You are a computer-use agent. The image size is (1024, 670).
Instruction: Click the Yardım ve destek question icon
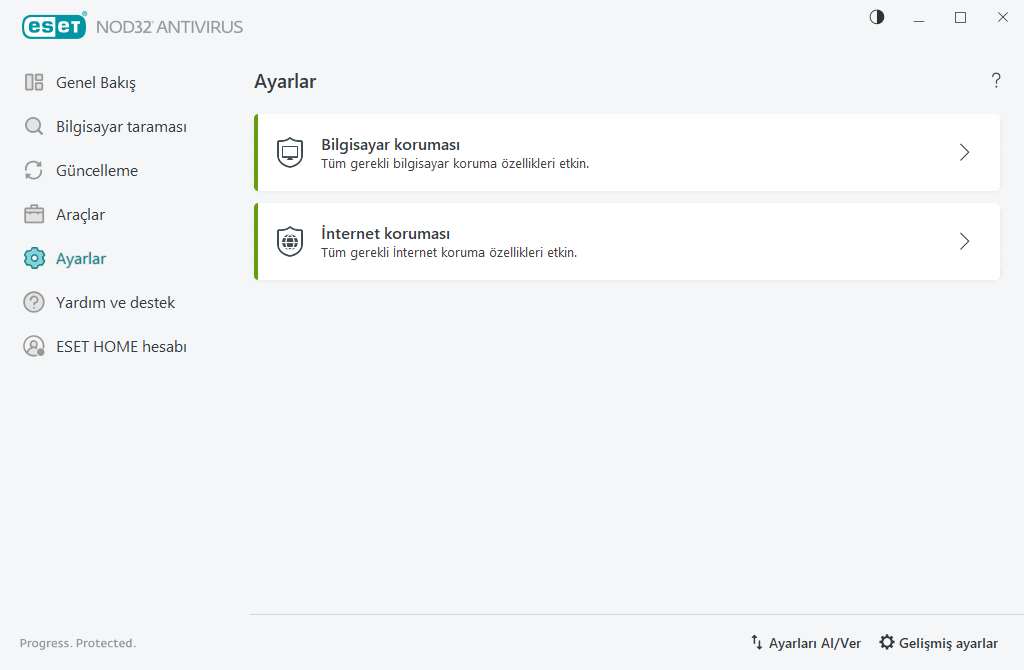click(x=34, y=303)
